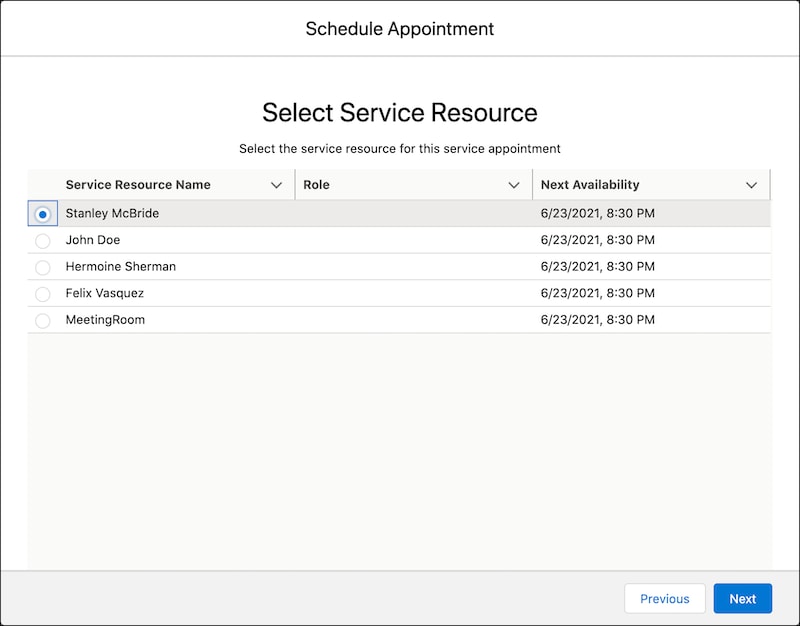This screenshot has width=800, height=626.
Task: Open the Role column chevron menu
Action: tap(514, 185)
